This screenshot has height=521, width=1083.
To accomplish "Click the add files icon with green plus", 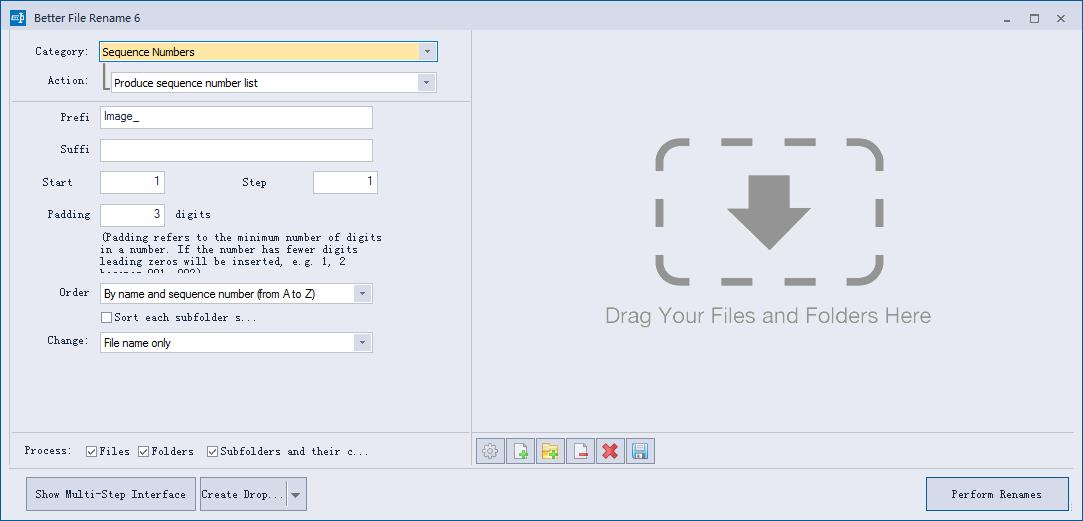I will (520, 452).
